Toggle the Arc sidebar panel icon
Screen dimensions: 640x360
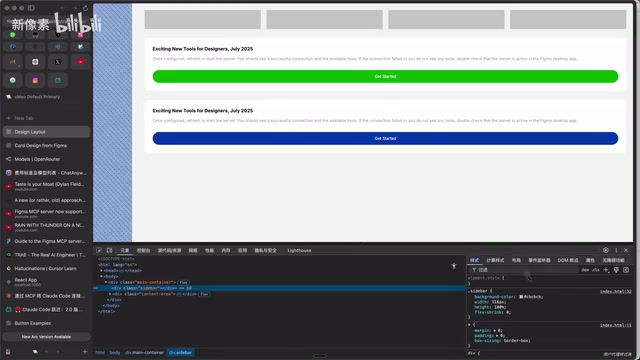(31, 8)
